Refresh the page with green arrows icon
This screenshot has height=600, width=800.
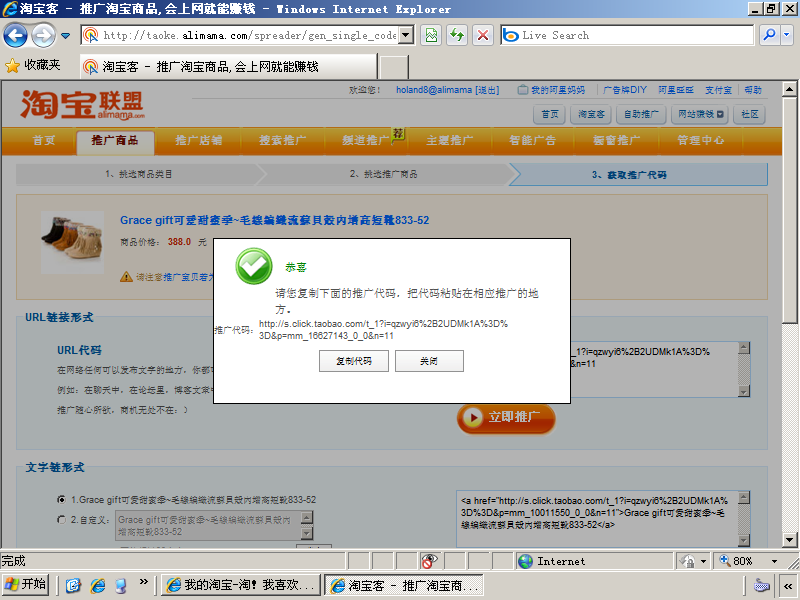[x=457, y=35]
